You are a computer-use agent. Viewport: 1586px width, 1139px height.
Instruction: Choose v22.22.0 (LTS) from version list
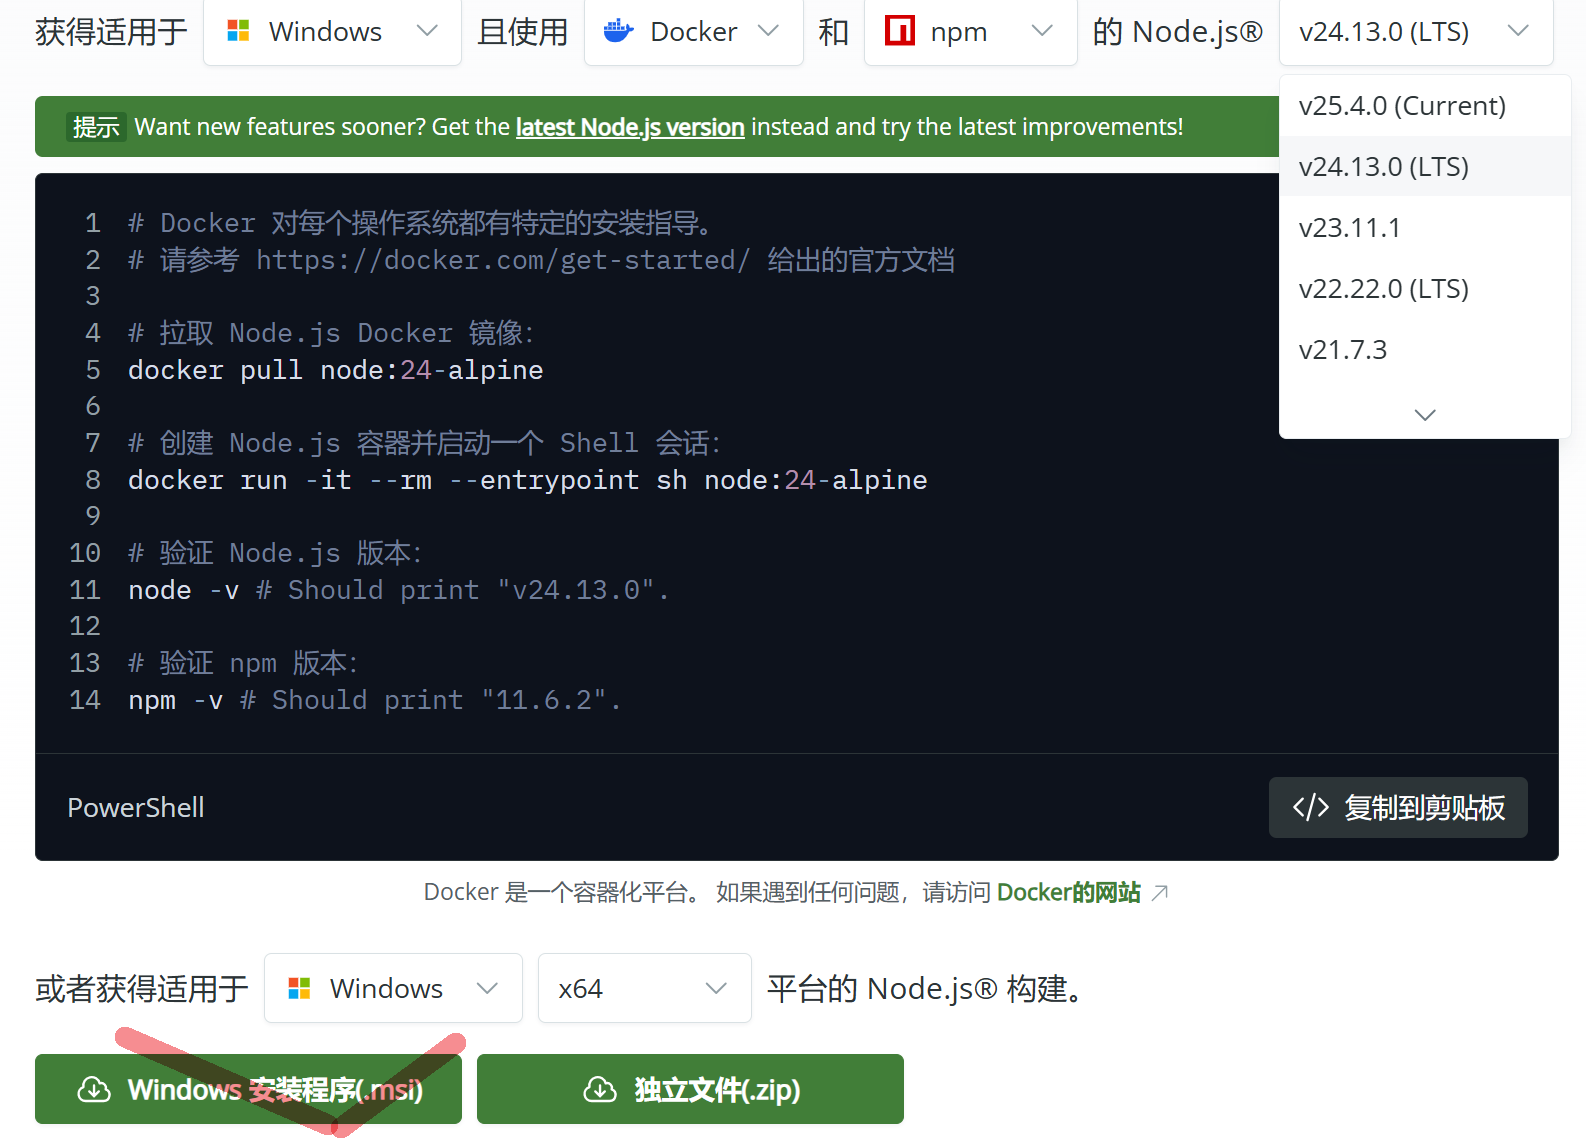pos(1425,289)
